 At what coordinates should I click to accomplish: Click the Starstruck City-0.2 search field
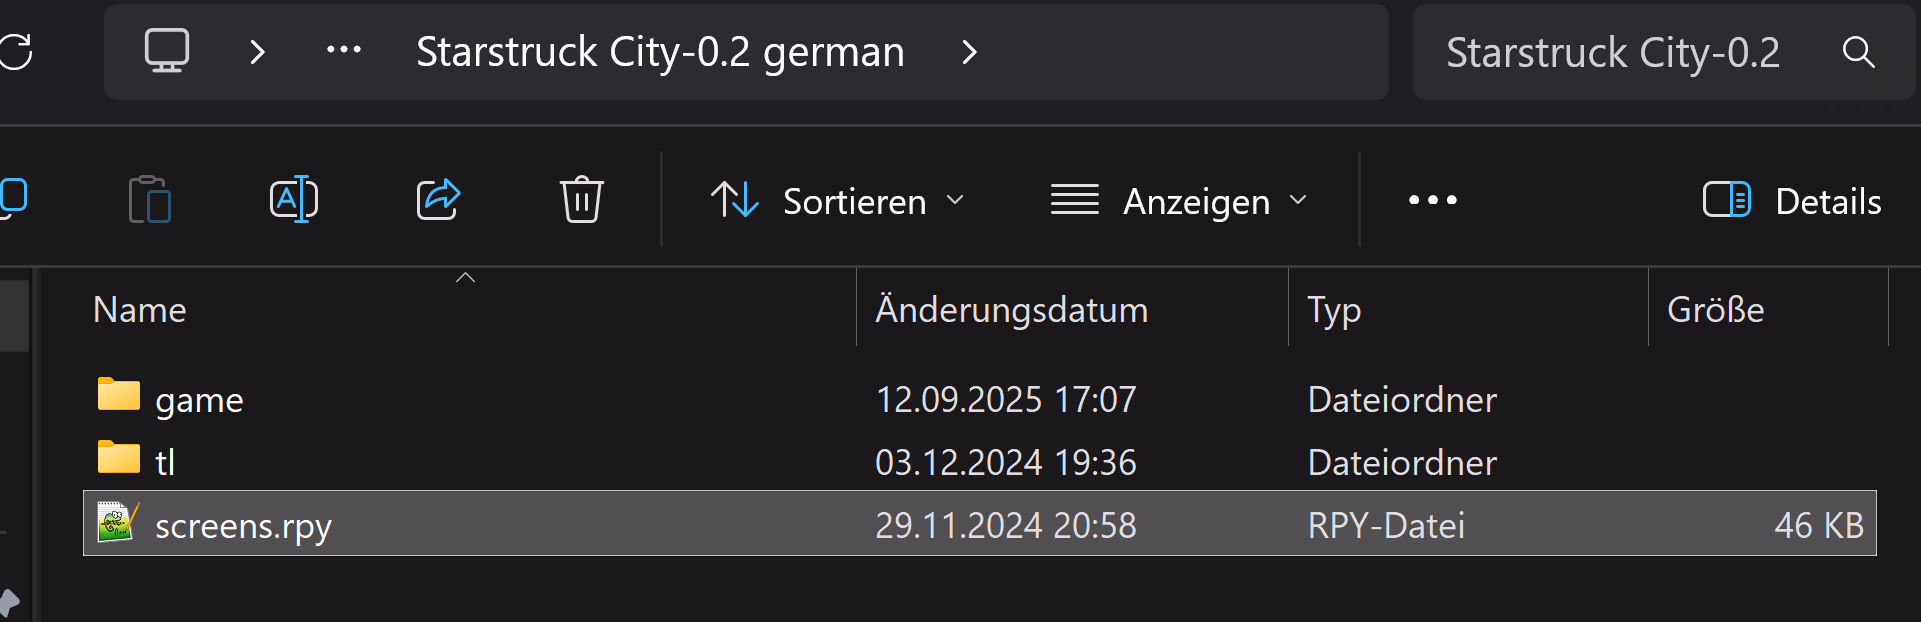tap(1612, 52)
